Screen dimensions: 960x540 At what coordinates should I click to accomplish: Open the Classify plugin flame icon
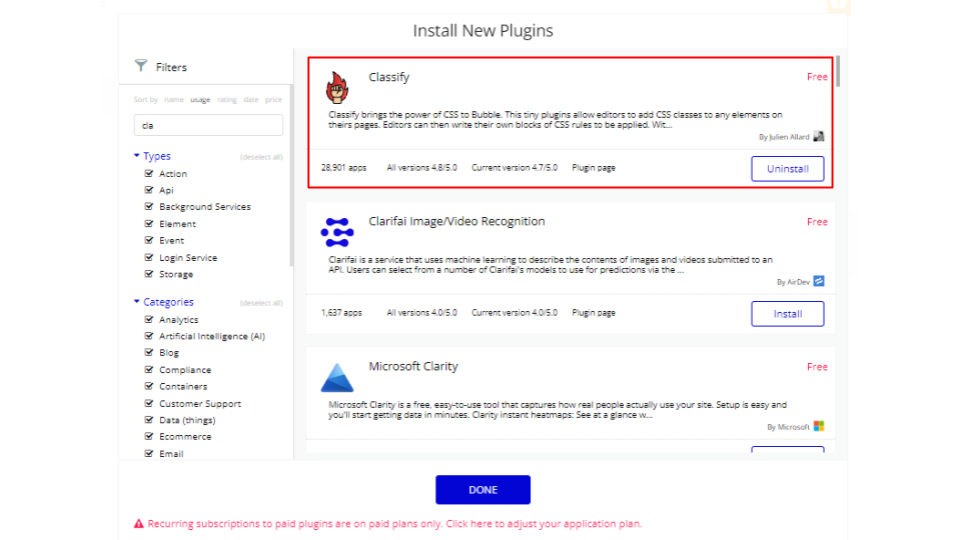(337, 87)
